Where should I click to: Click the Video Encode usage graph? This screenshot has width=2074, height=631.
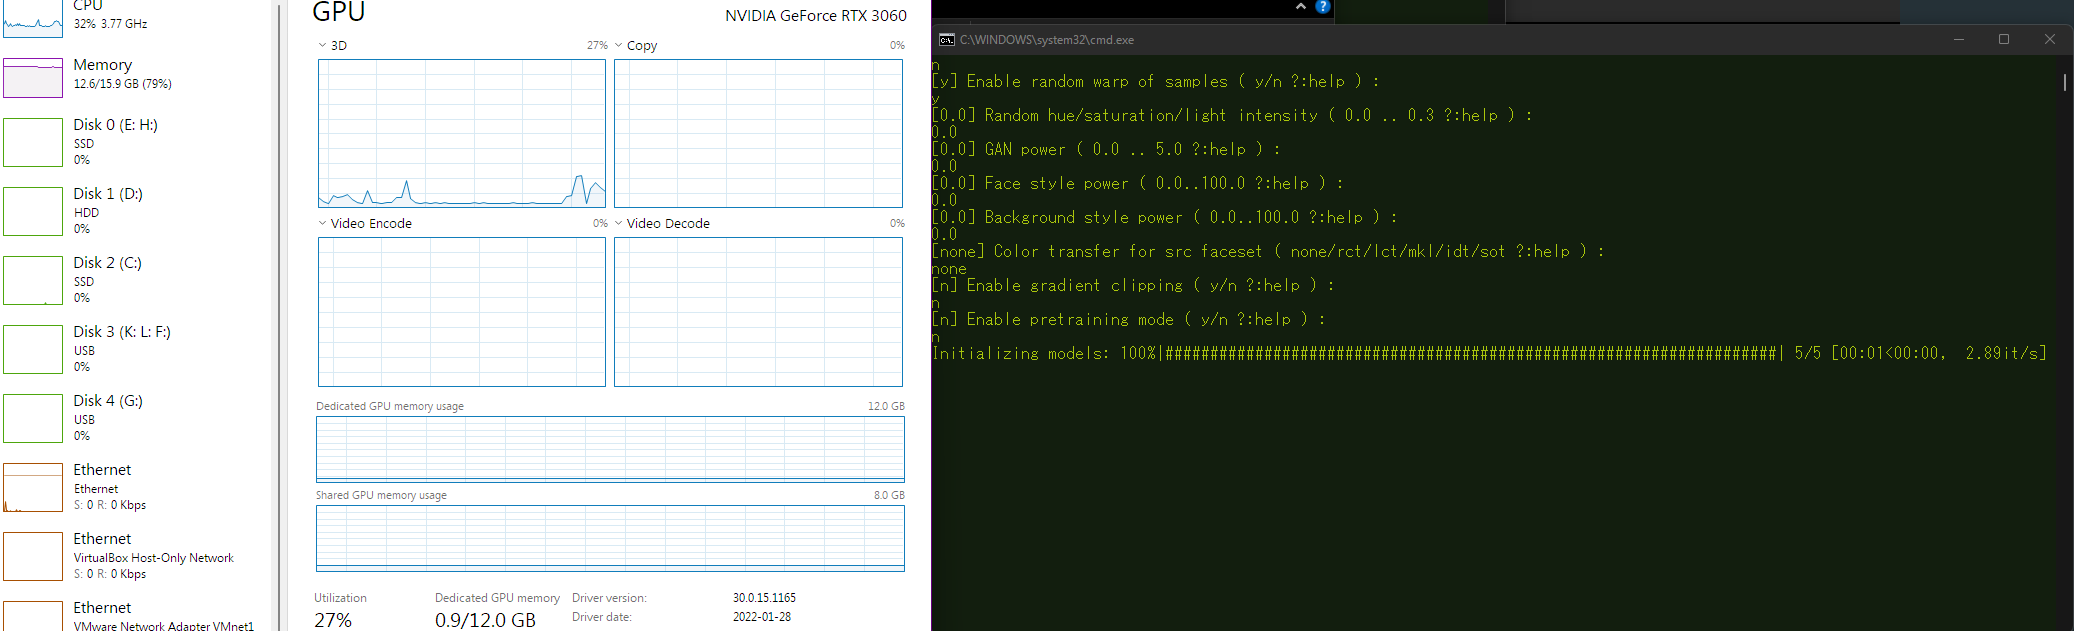[x=462, y=312]
